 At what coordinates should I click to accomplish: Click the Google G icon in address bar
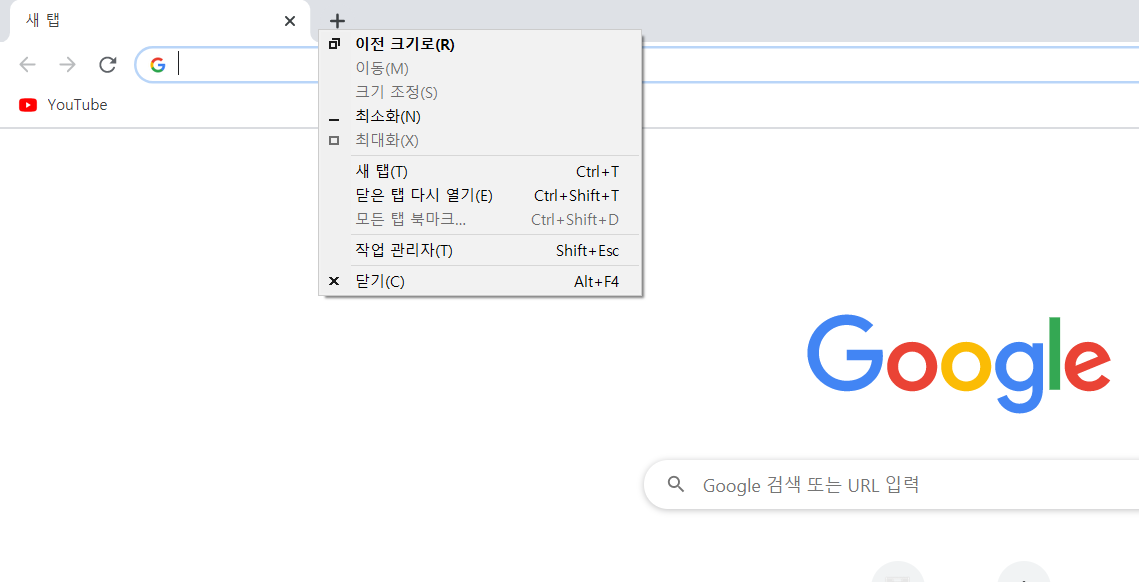click(x=158, y=65)
